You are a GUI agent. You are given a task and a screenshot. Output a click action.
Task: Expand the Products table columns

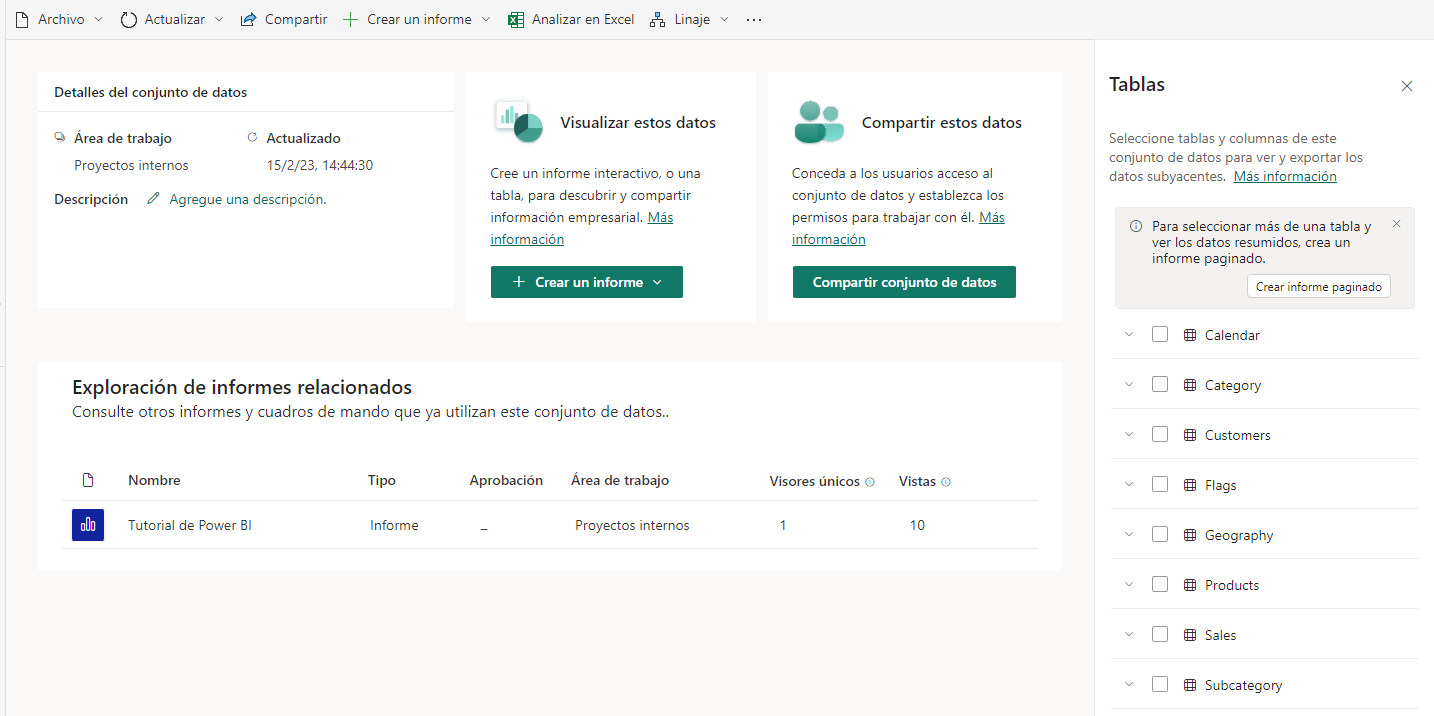tap(1129, 585)
